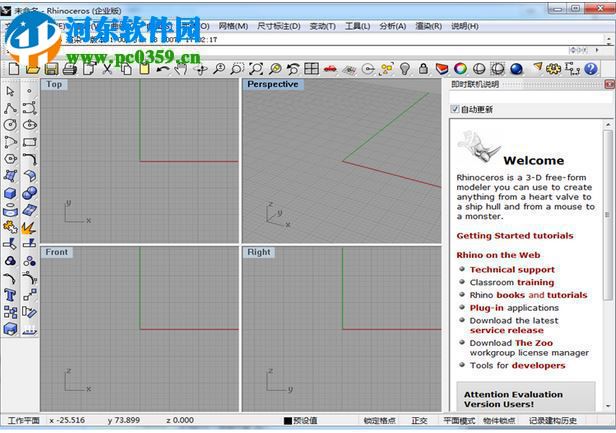Toggle 记录建构历史 in the status bar

coord(552,420)
